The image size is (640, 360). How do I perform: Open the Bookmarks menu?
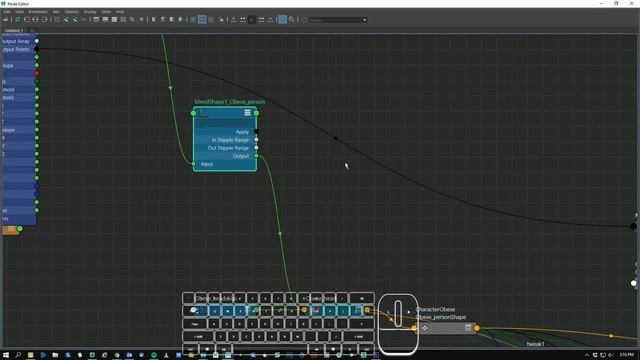(x=38, y=12)
